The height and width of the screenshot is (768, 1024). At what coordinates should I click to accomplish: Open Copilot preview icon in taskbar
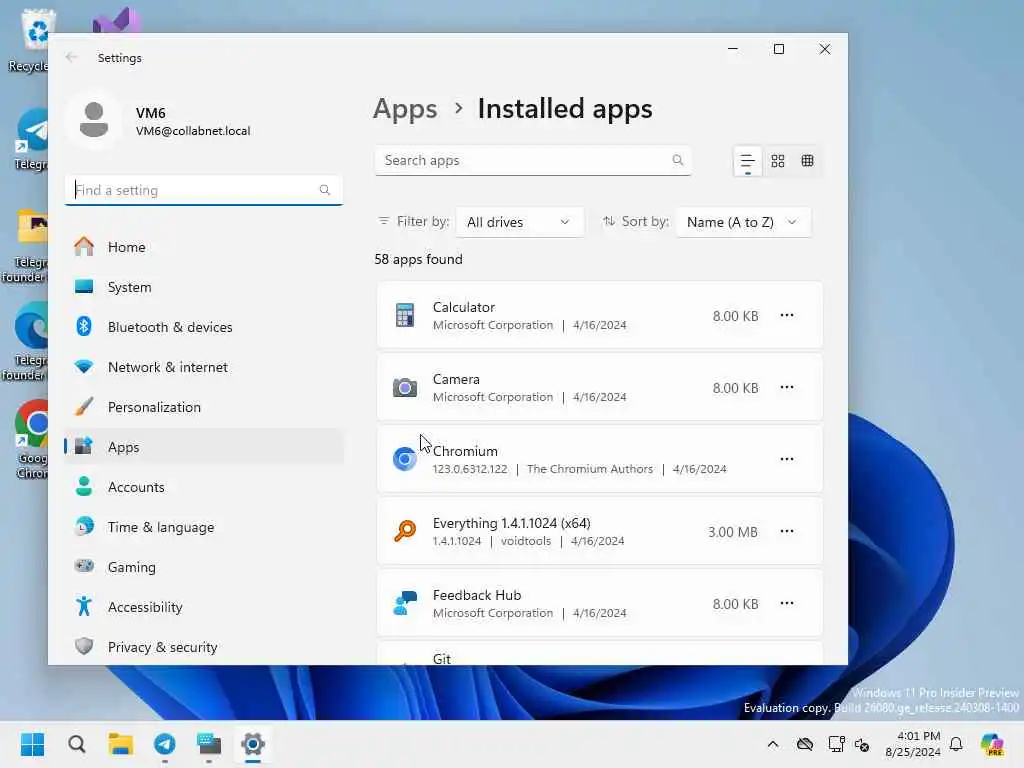tap(992, 744)
